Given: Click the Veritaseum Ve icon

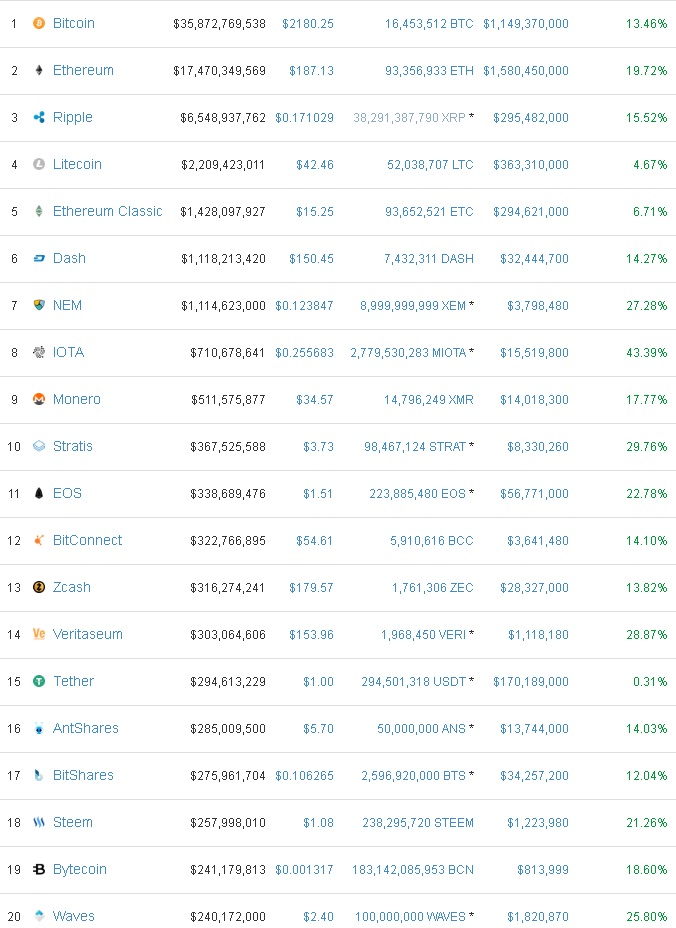Looking at the screenshot, I should pos(39,634).
